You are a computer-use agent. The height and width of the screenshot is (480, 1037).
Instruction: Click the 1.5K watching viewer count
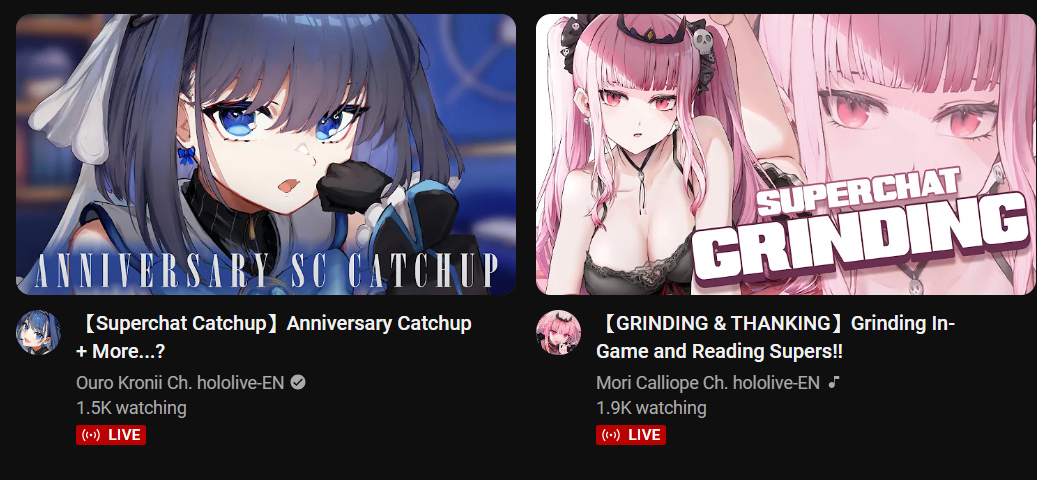(131, 408)
